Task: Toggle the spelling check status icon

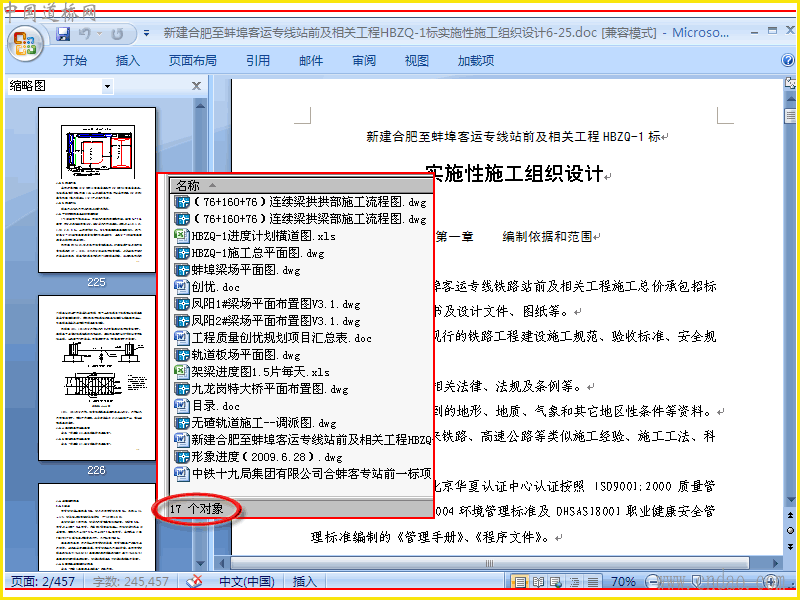Action: pyautogui.click(x=194, y=582)
